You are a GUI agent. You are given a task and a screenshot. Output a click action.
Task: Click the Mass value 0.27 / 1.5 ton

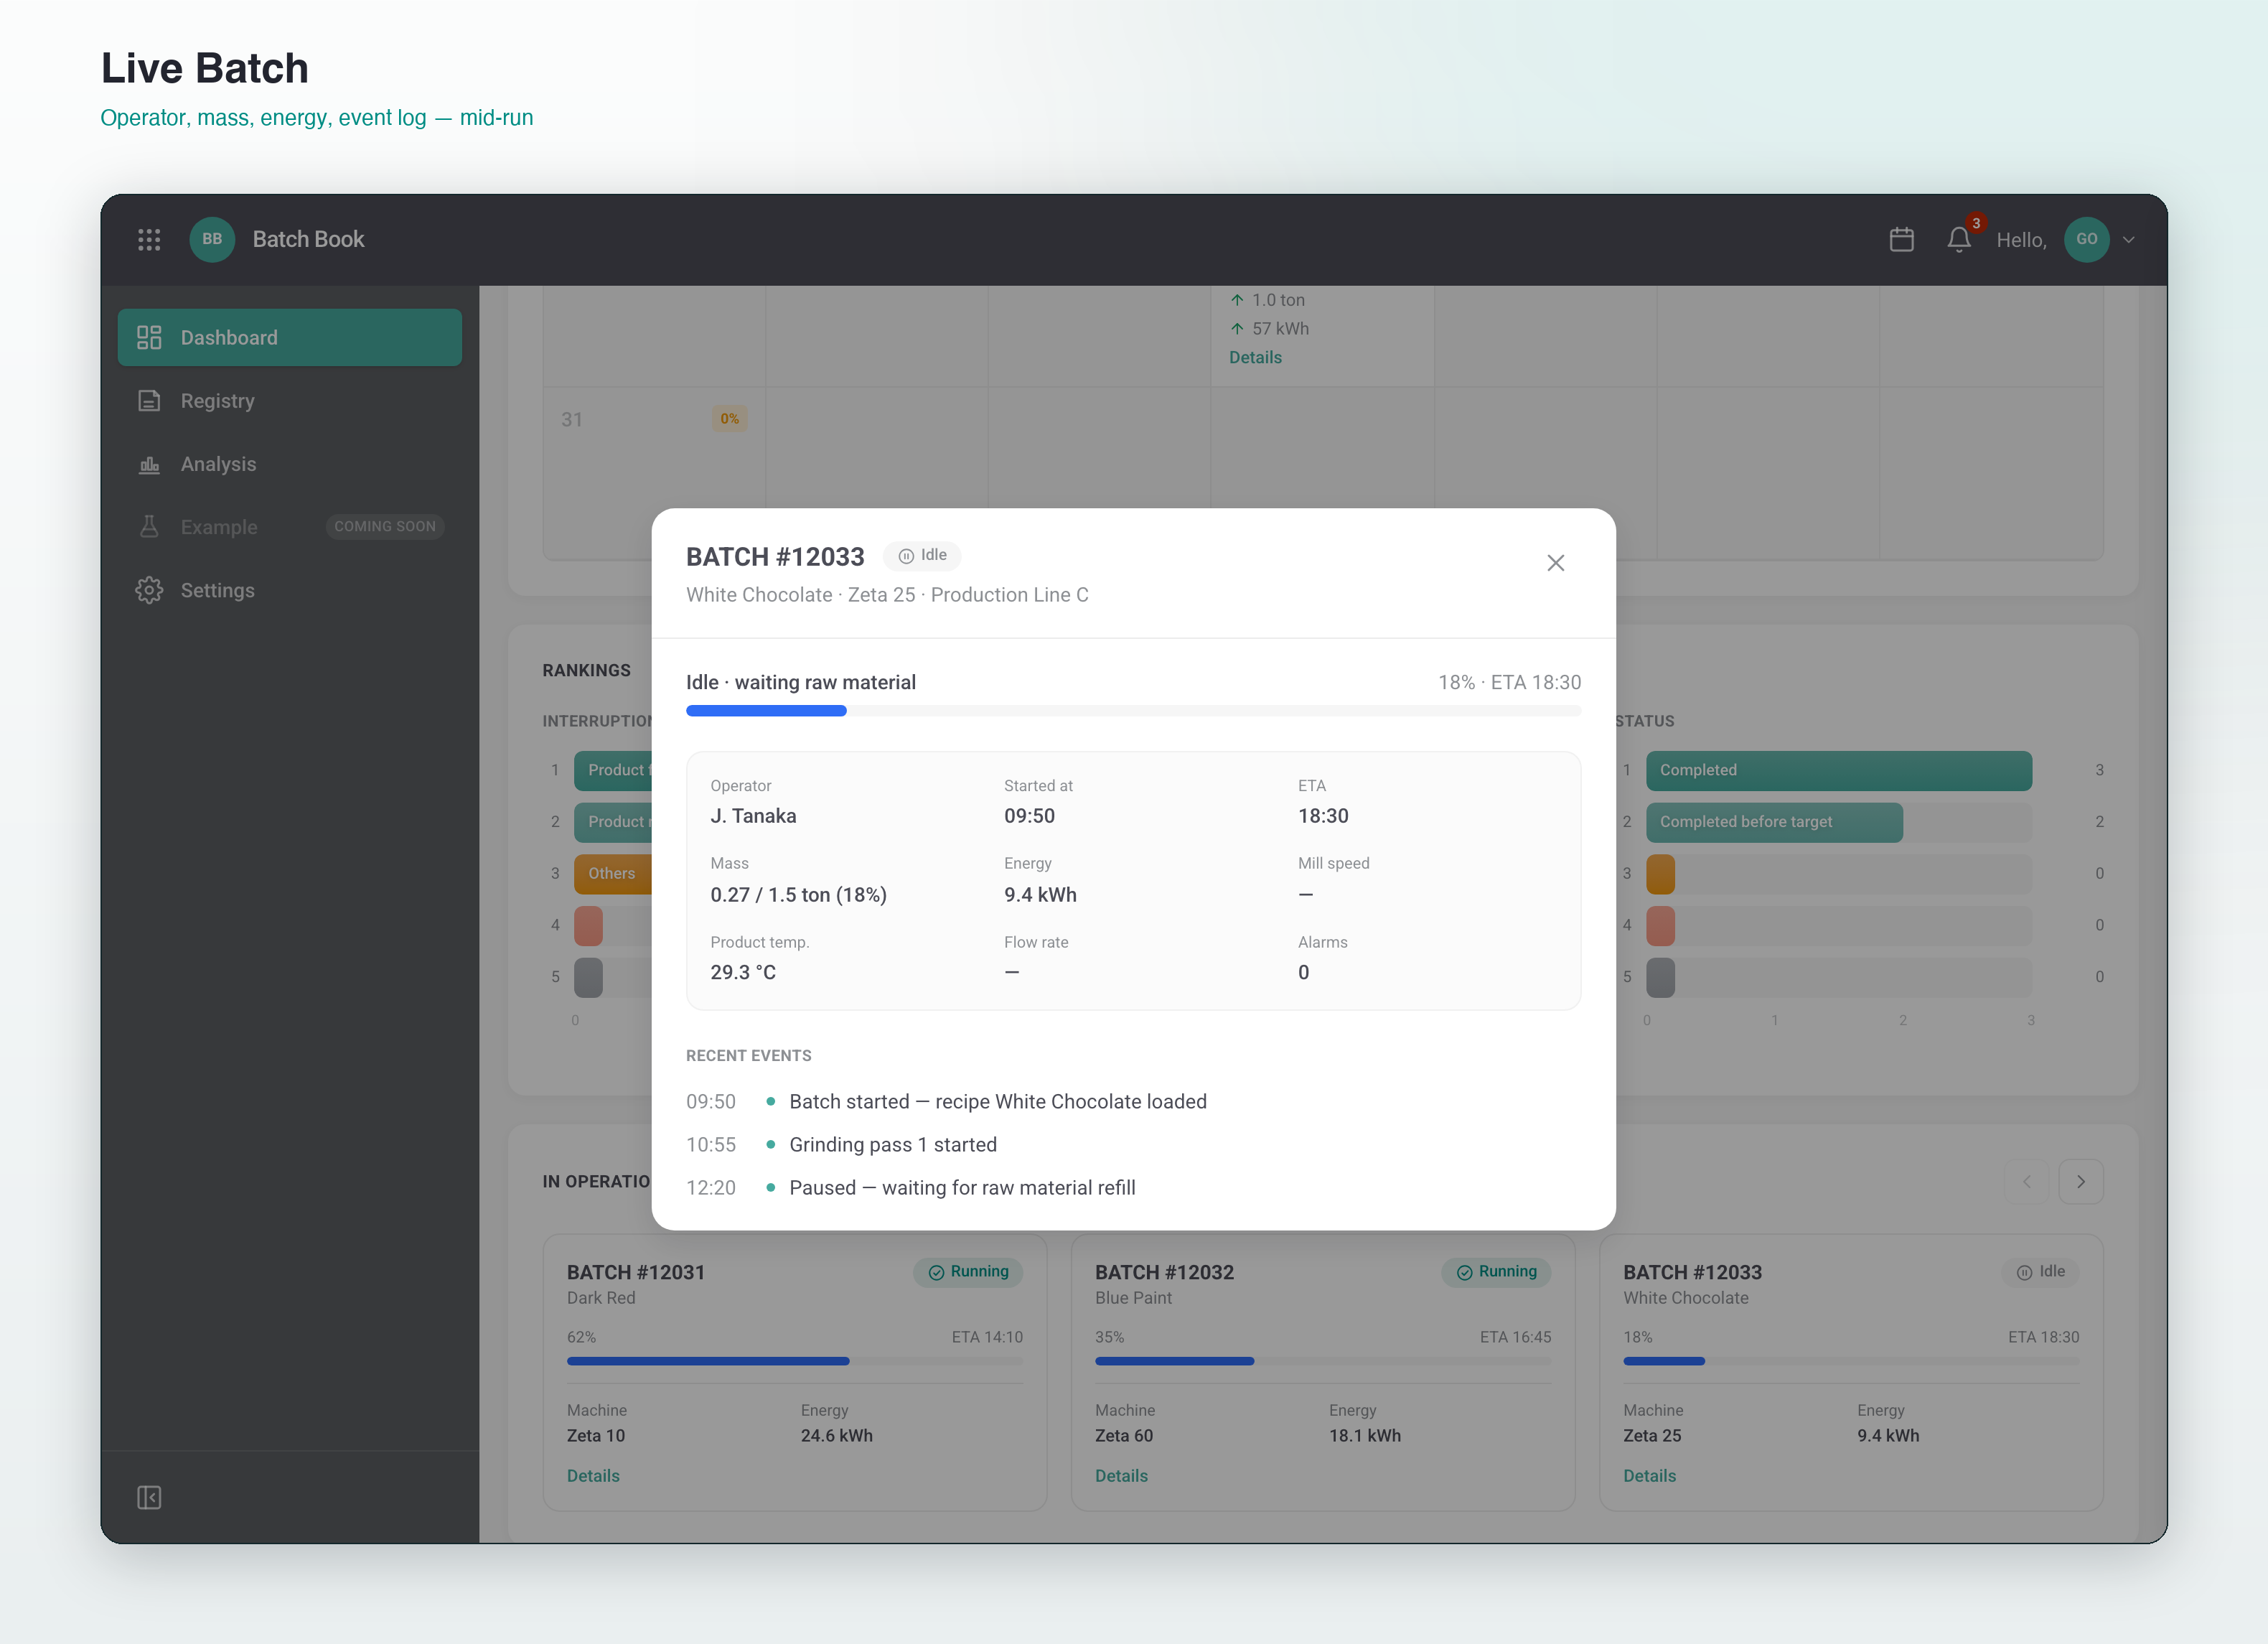coord(798,895)
